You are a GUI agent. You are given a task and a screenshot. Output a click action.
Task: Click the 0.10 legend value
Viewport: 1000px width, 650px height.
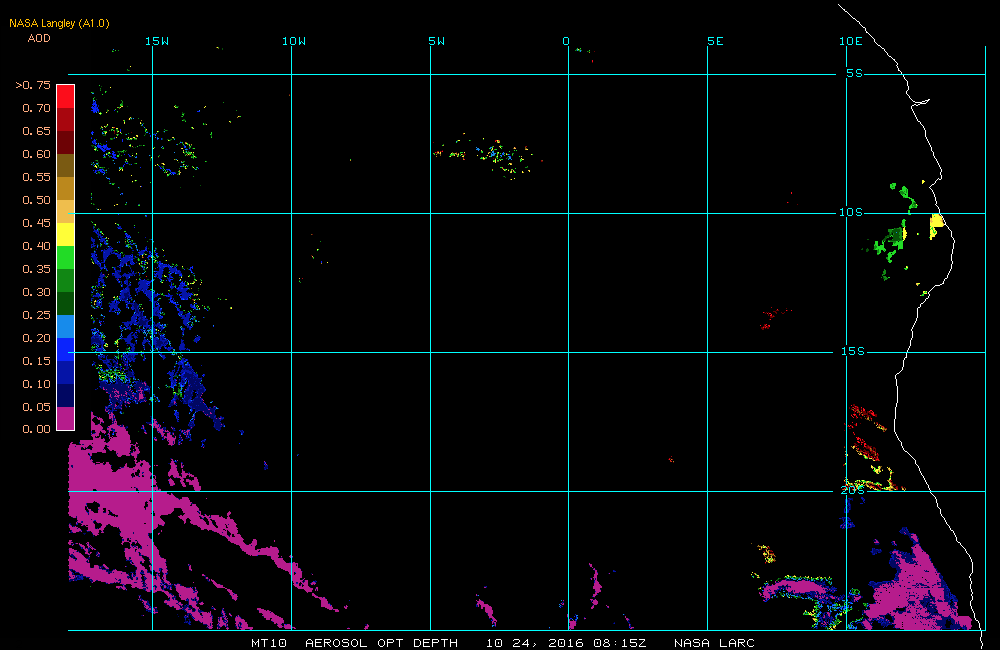pos(36,384)
